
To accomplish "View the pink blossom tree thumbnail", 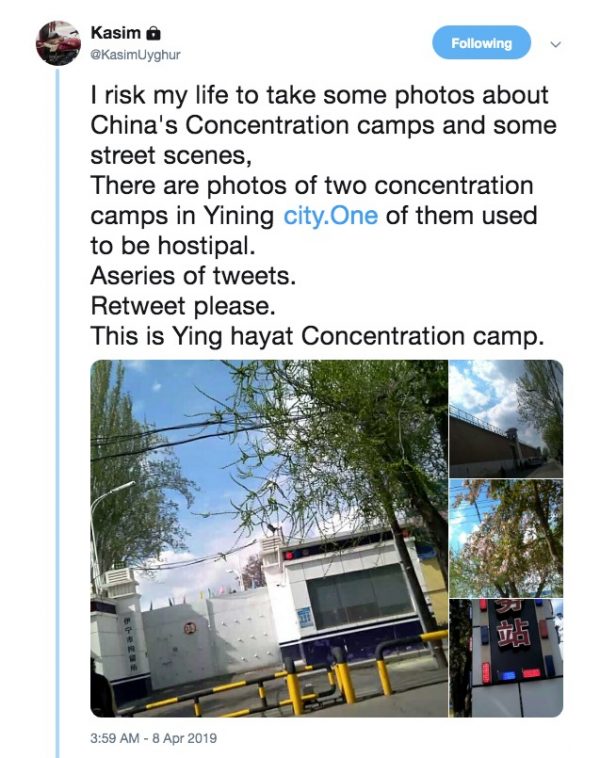I will click(506, 538).
